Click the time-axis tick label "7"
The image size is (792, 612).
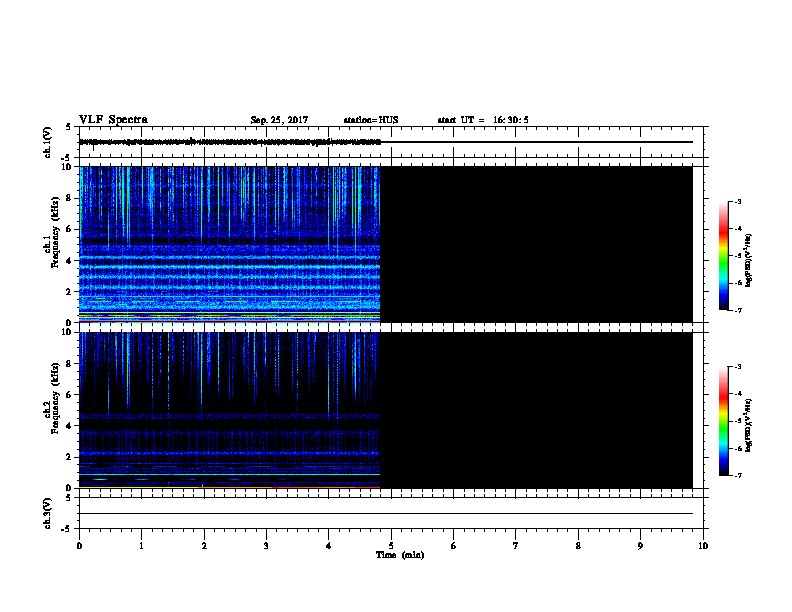[x=516, y=546]
